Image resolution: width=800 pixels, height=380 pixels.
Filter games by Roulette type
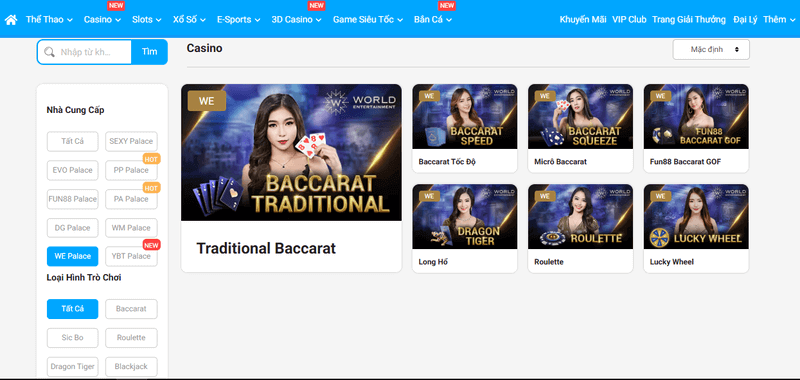pos(131,338)
